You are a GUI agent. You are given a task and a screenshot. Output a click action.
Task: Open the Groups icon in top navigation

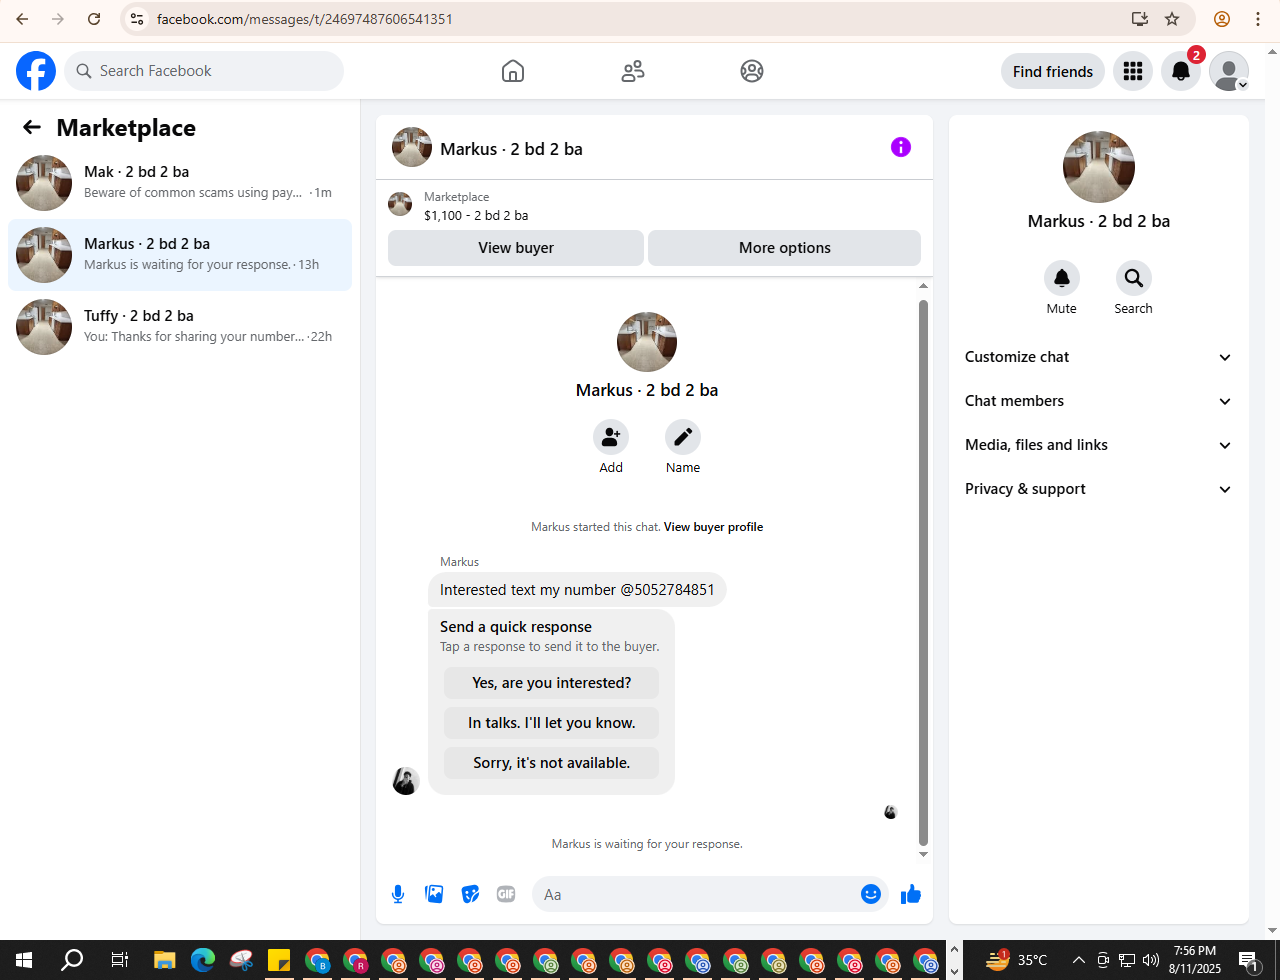click(752, 71)
